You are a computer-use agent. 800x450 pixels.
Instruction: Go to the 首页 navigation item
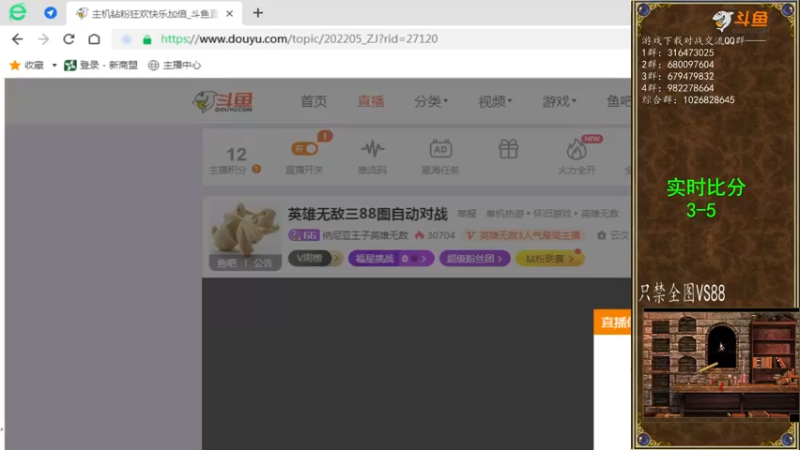coord(313,102)
